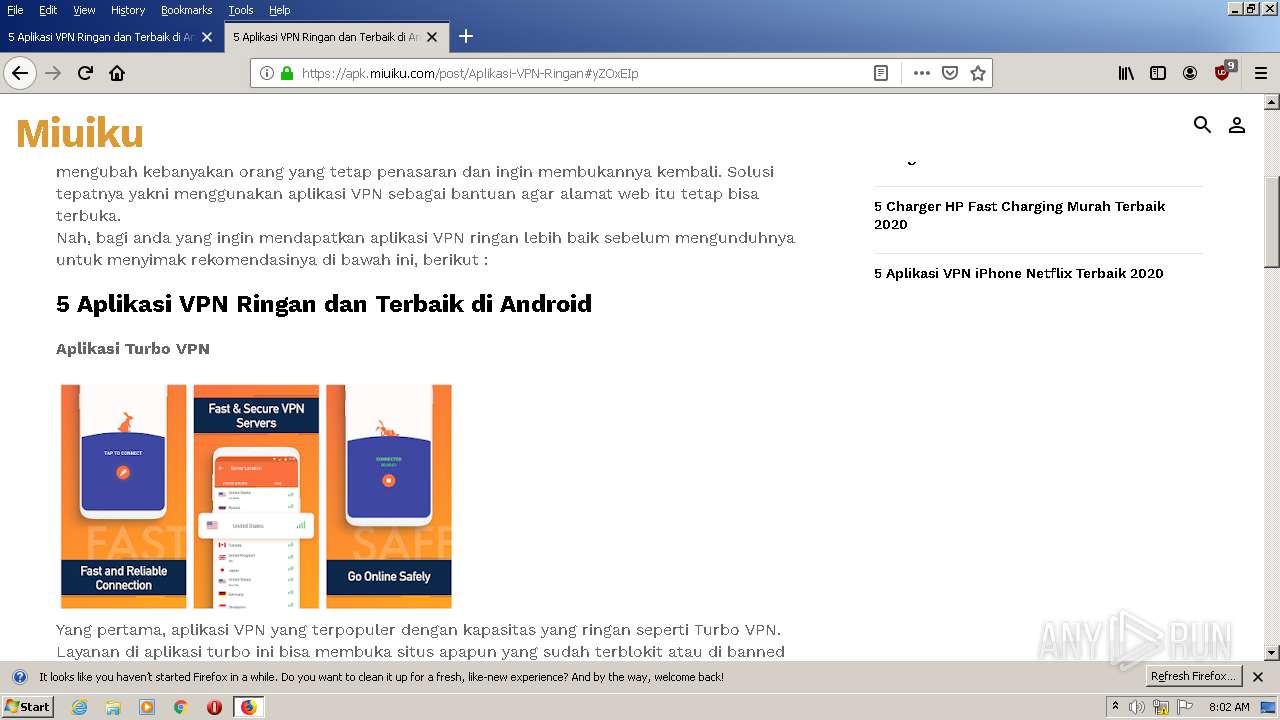Dismiss the Refresh Firefox notification bar
The width and height of the screenshot is (1280, 720).
(x=1258, y=677)
